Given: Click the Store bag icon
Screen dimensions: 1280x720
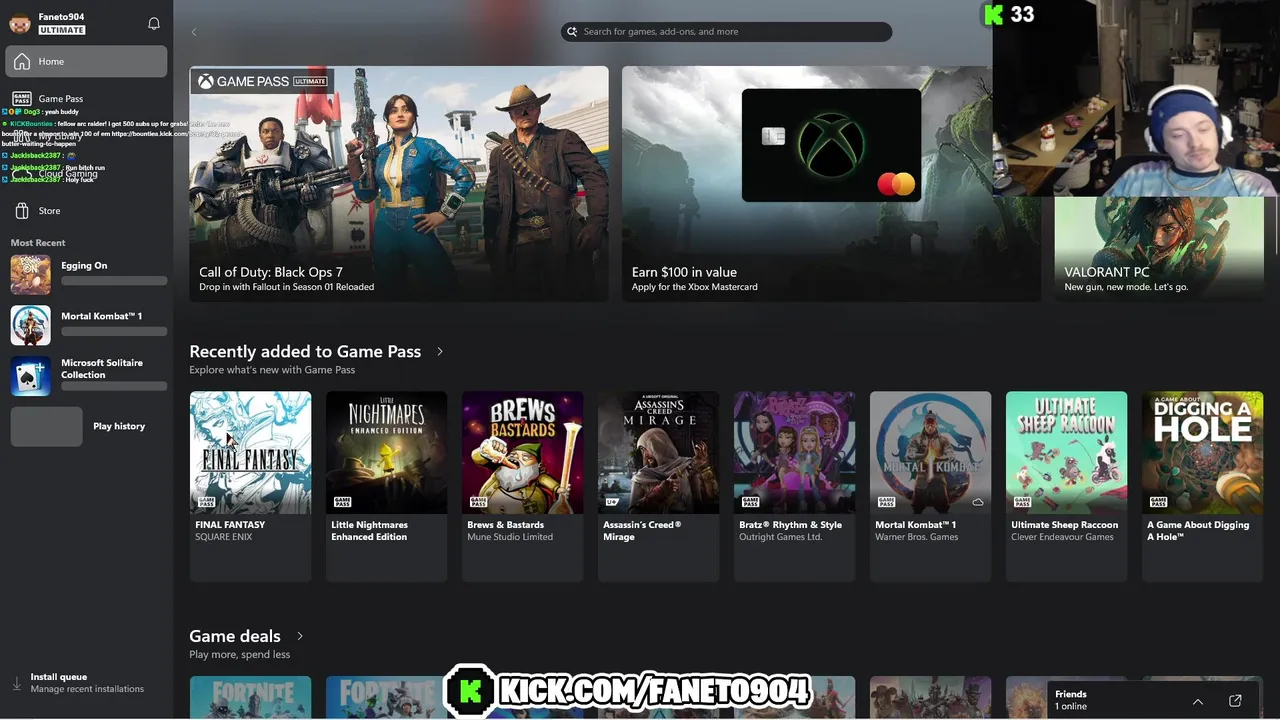Looking at the screenshot, I should coord(22,211).
